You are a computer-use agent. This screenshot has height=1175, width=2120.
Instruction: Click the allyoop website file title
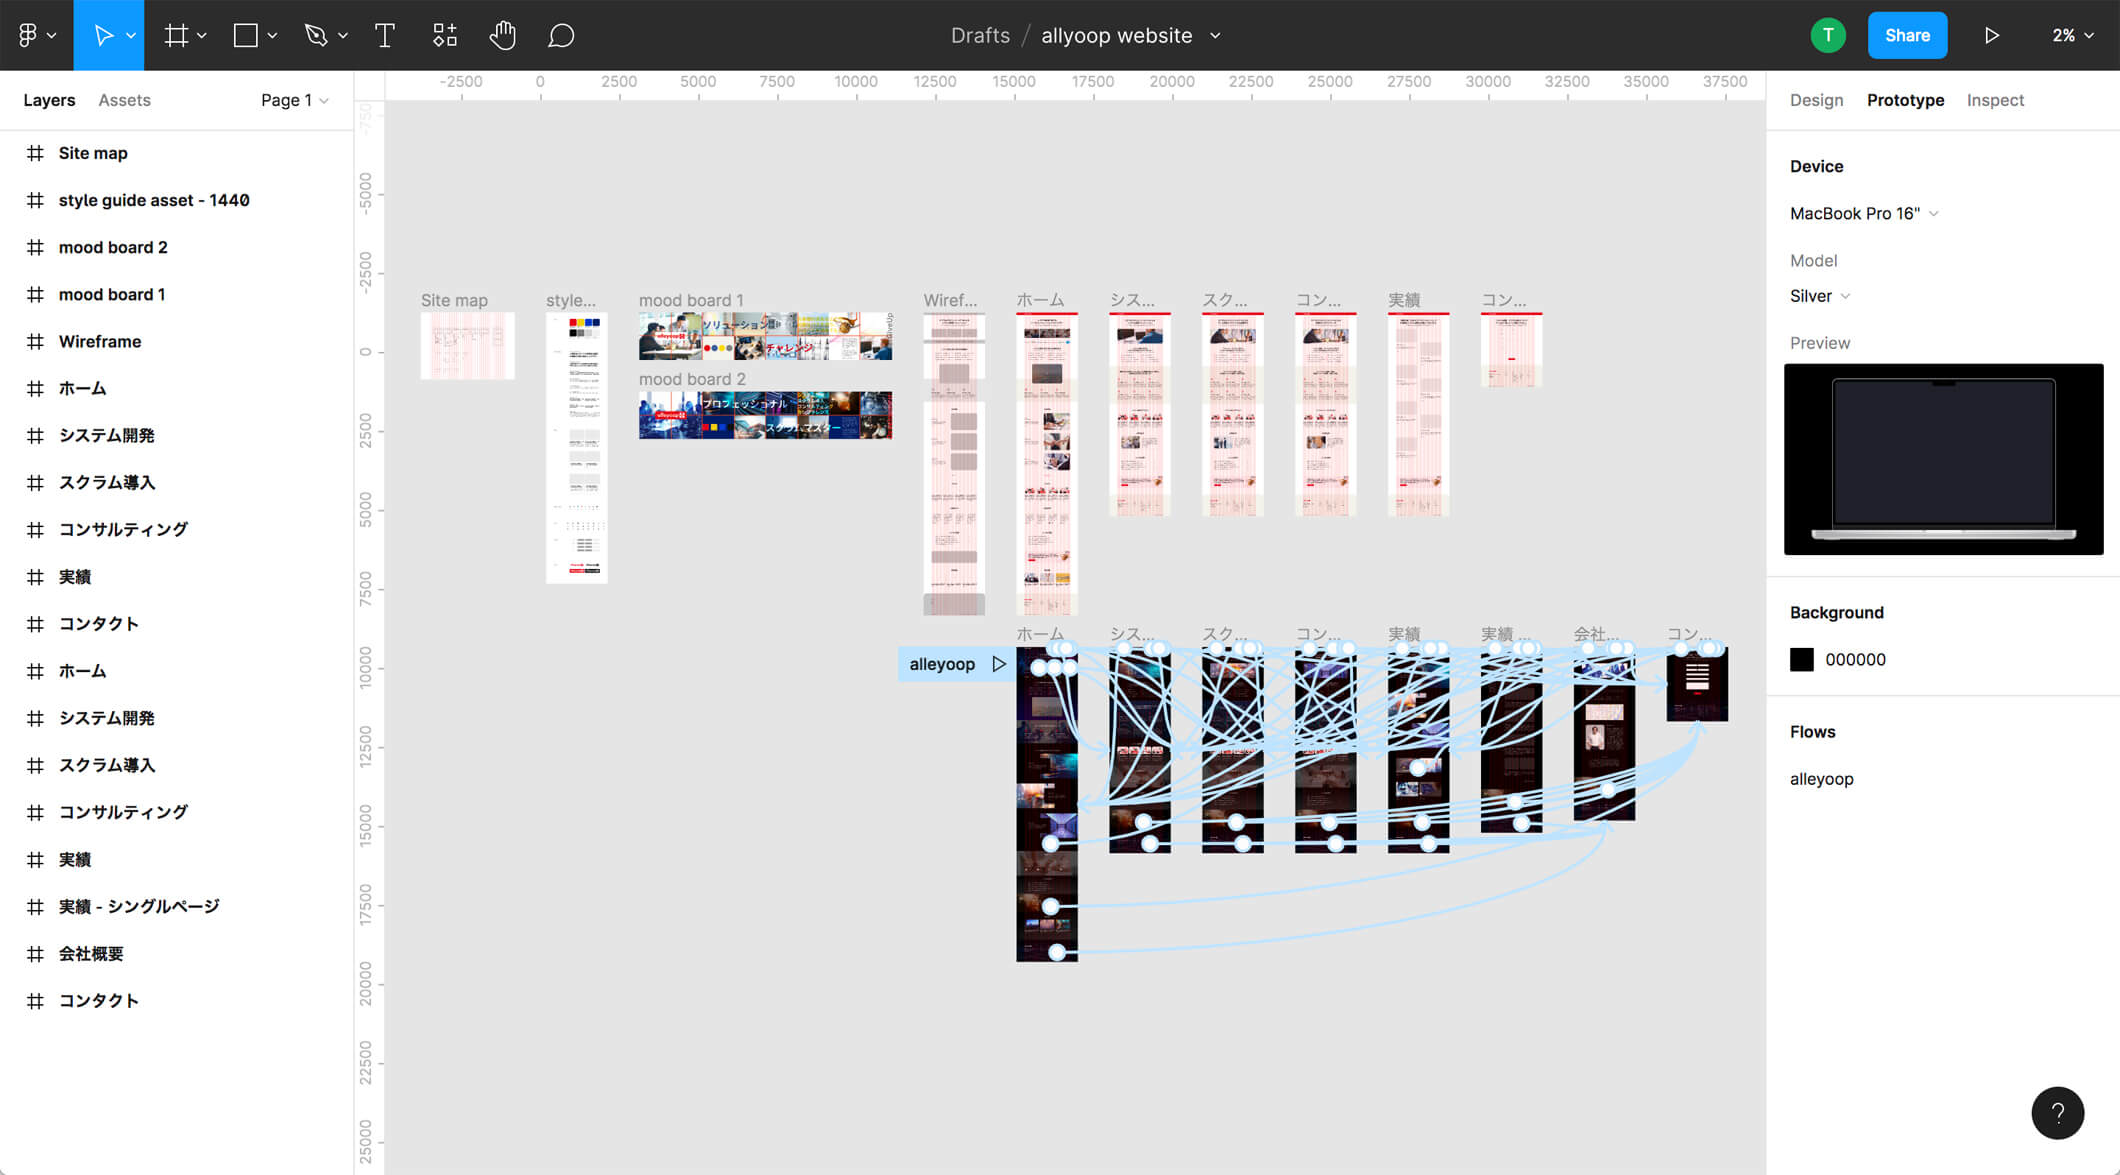(x=1116, y=35)
